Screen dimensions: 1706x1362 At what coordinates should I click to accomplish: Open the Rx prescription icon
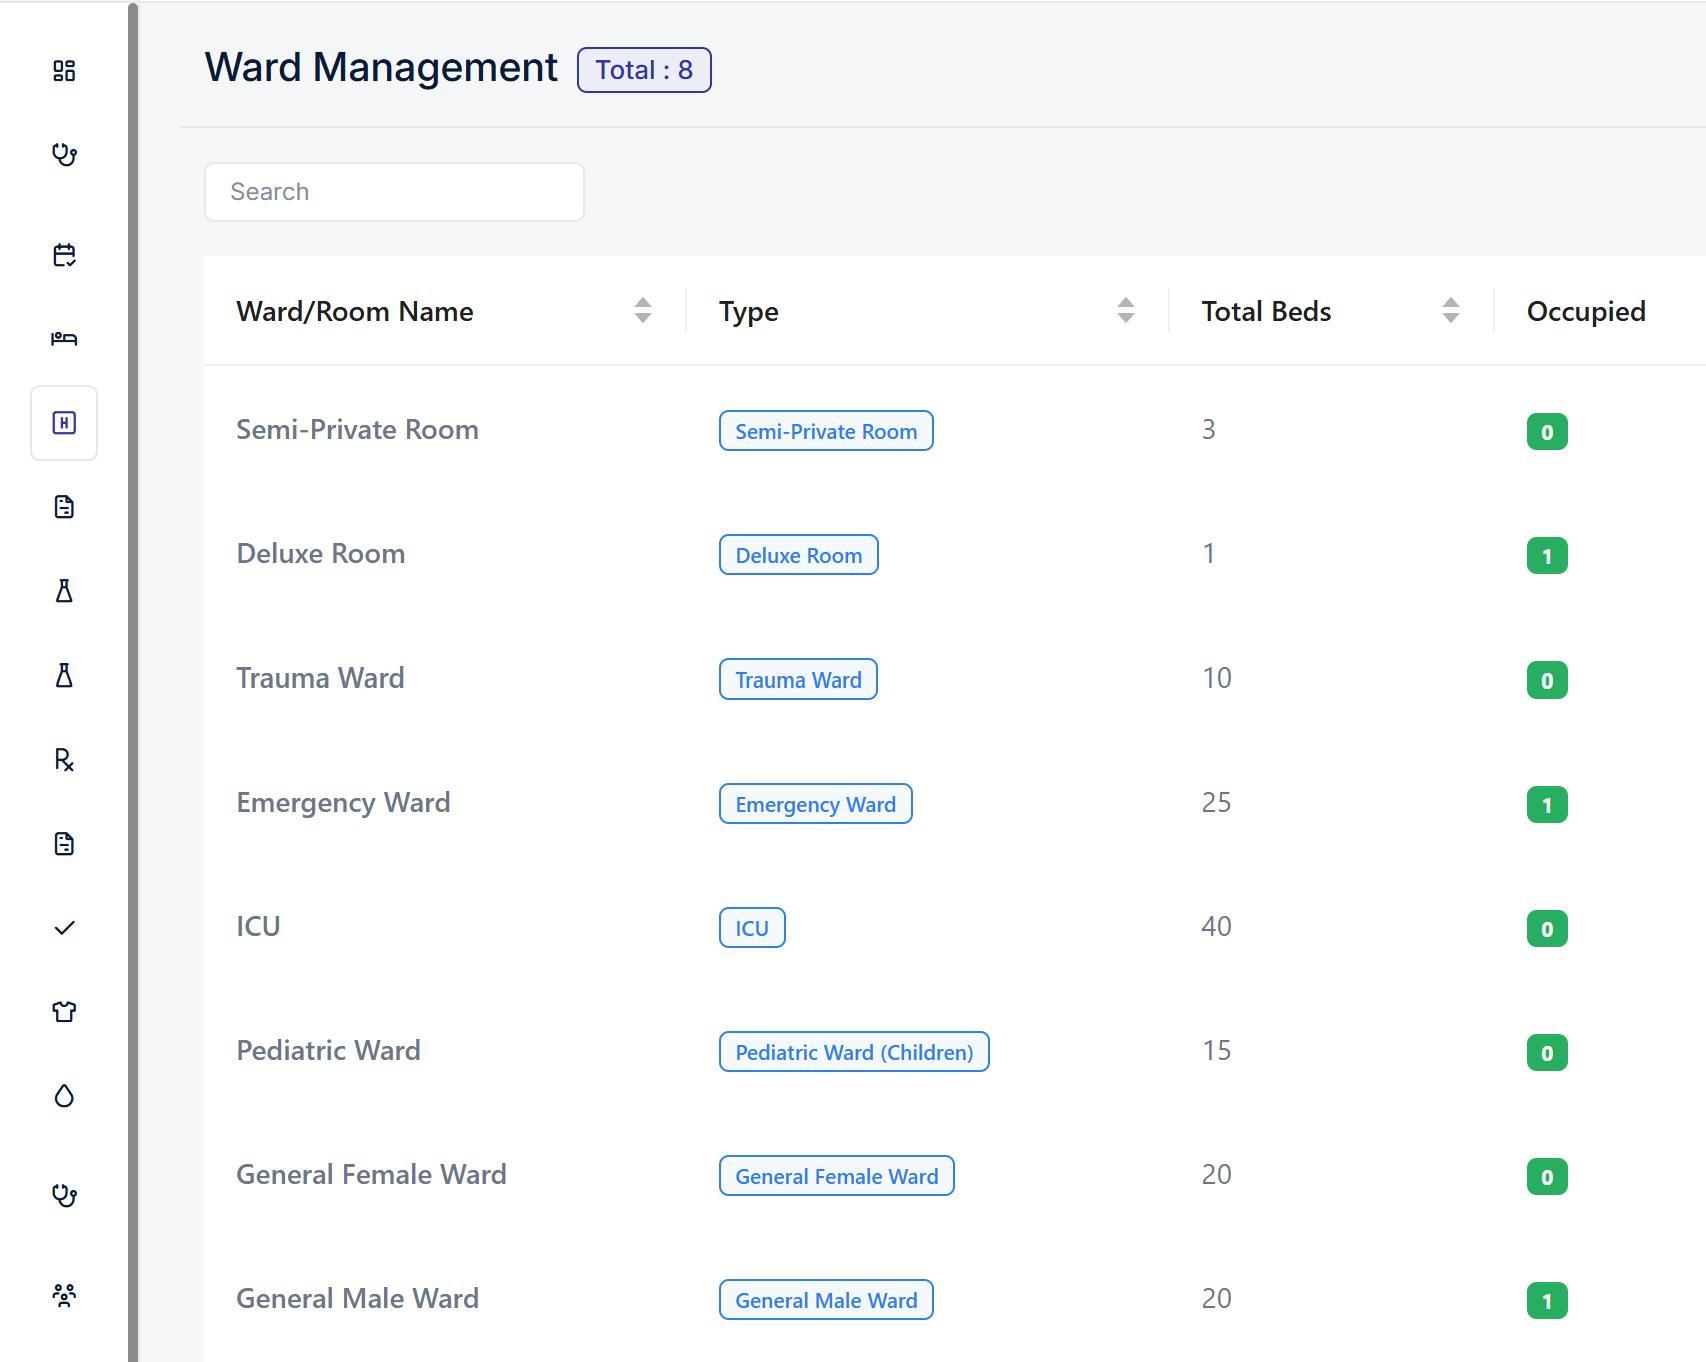(x=64, y=760)
